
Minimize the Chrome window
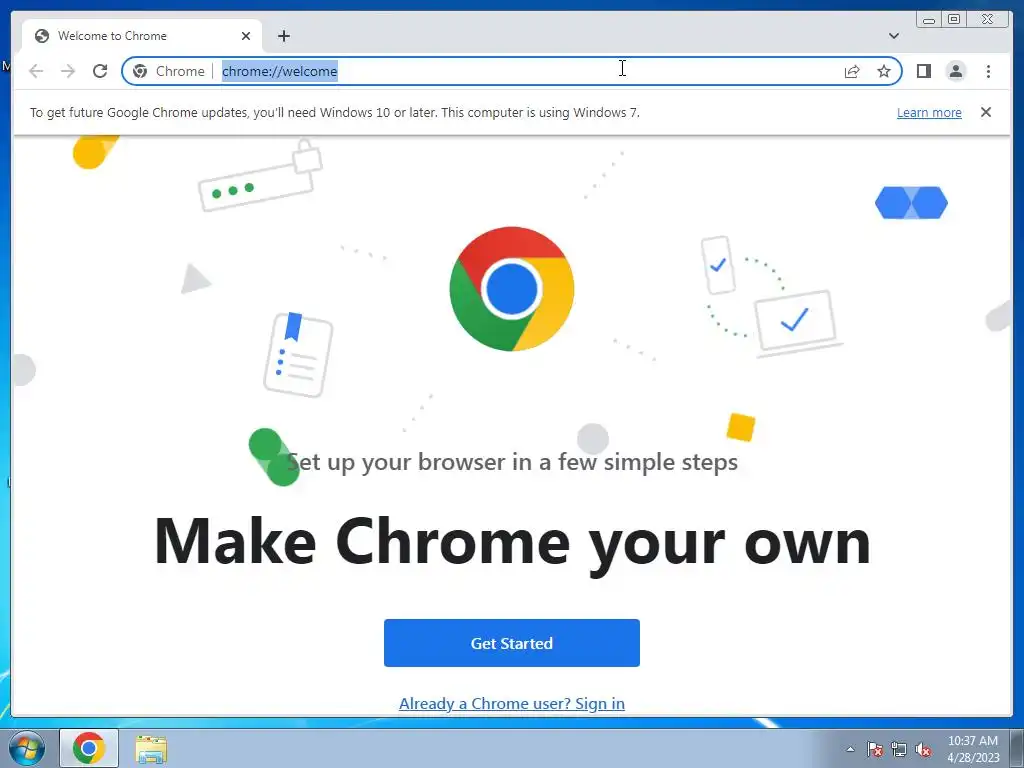pos(929,19)
